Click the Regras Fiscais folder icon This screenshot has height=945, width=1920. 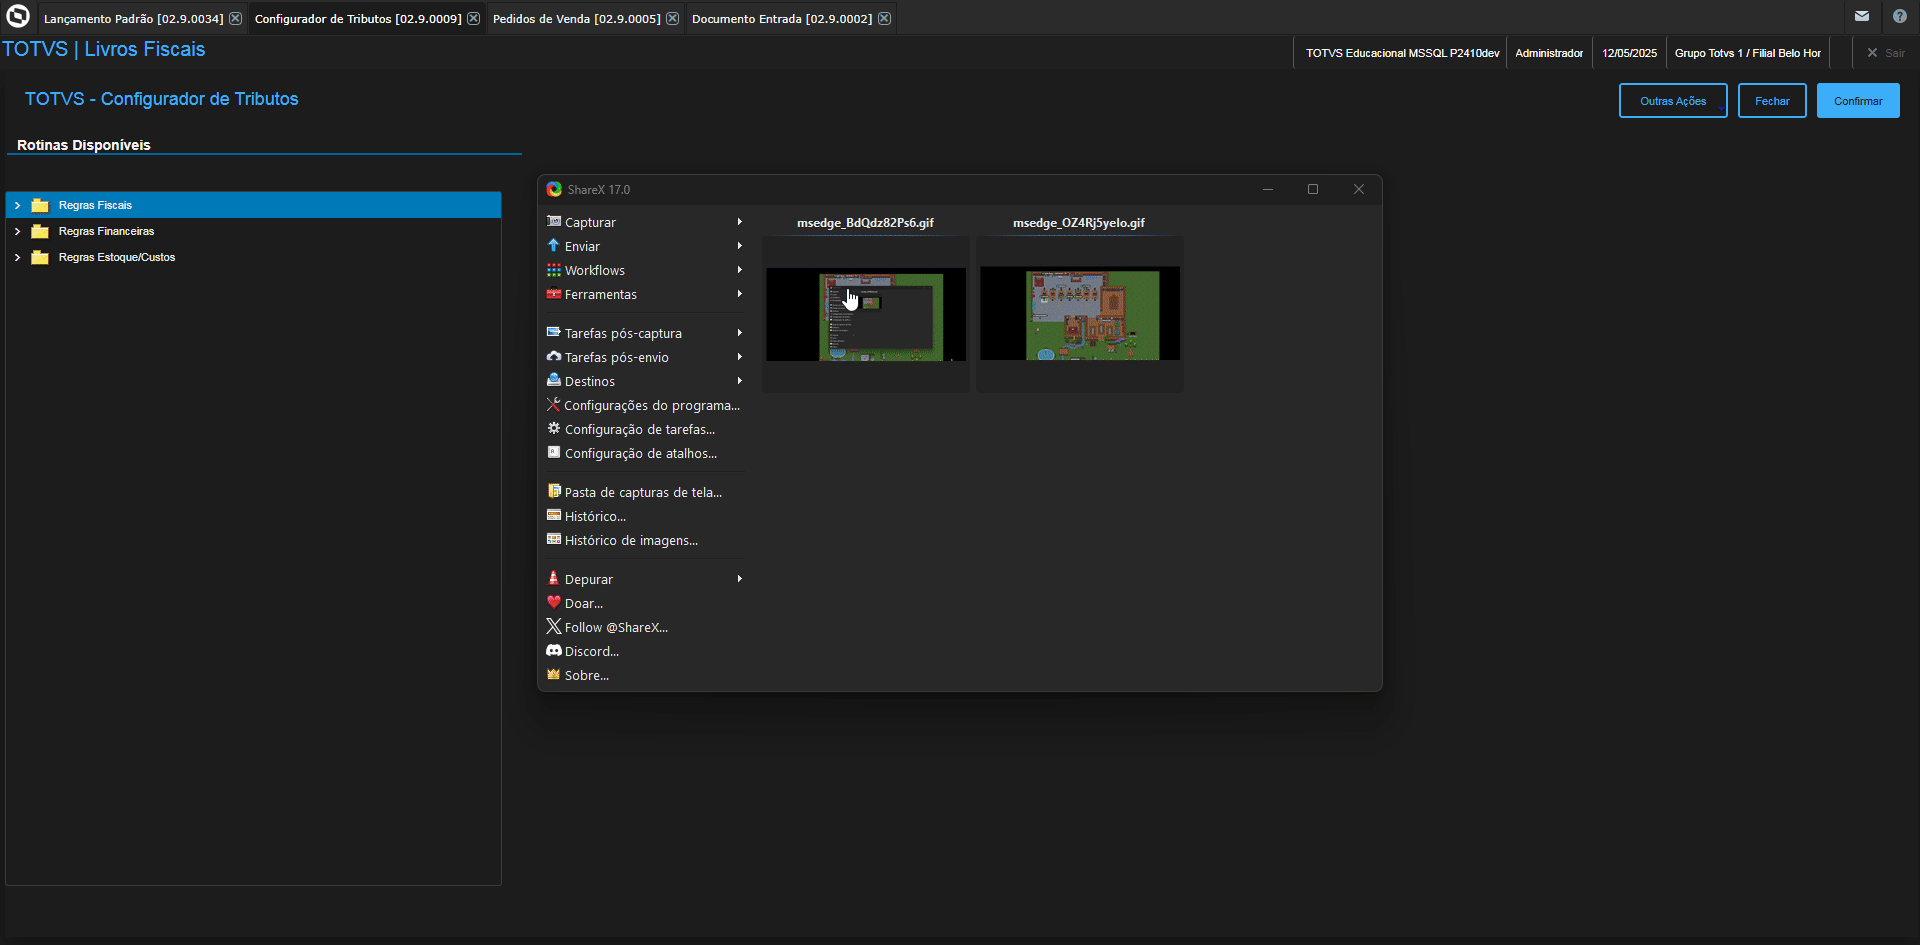click(x=40, y=205)
